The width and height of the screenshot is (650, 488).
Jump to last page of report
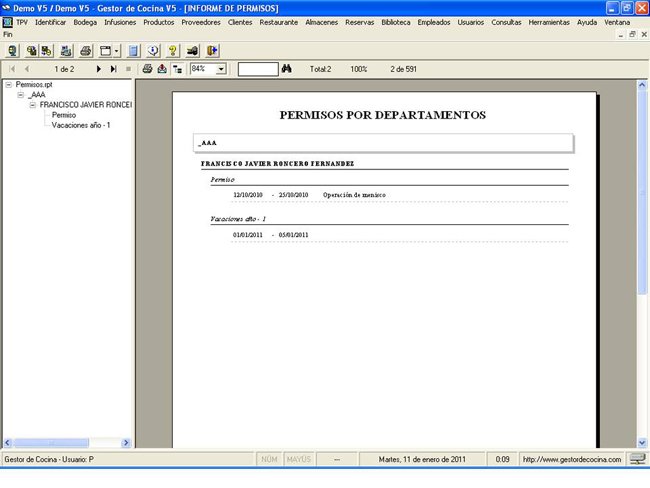[x=114, y=69]
